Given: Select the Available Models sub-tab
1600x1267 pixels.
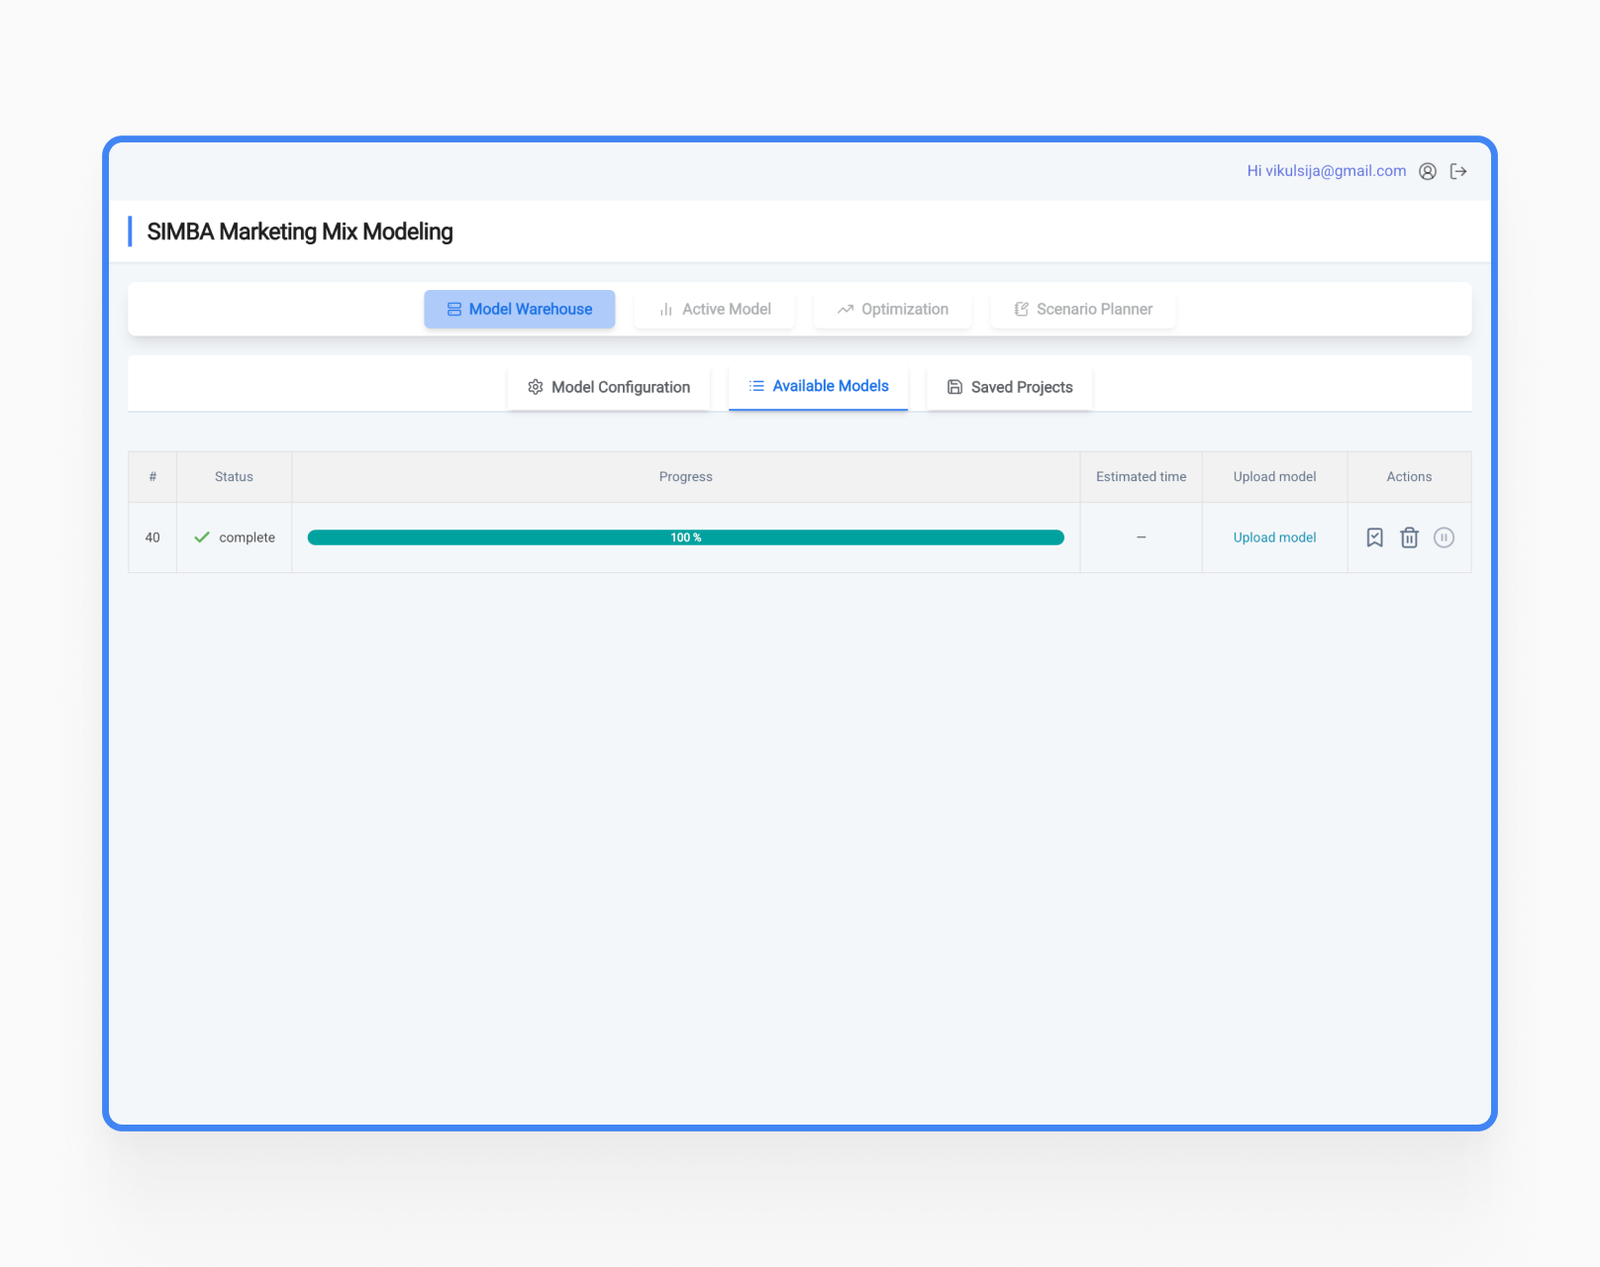Looking at the screenshot, I should (x=818, y=386).
